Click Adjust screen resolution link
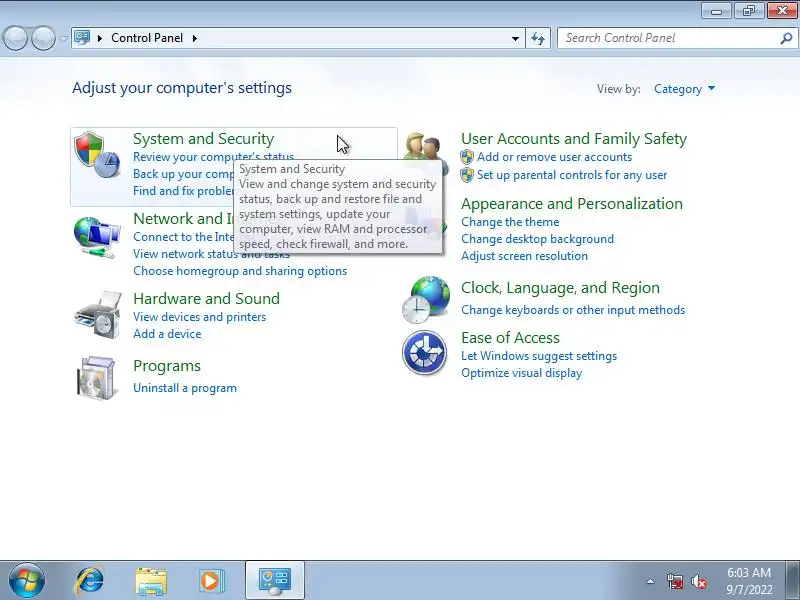Viewport: 800px width, 600px height. tap(524, 256)
